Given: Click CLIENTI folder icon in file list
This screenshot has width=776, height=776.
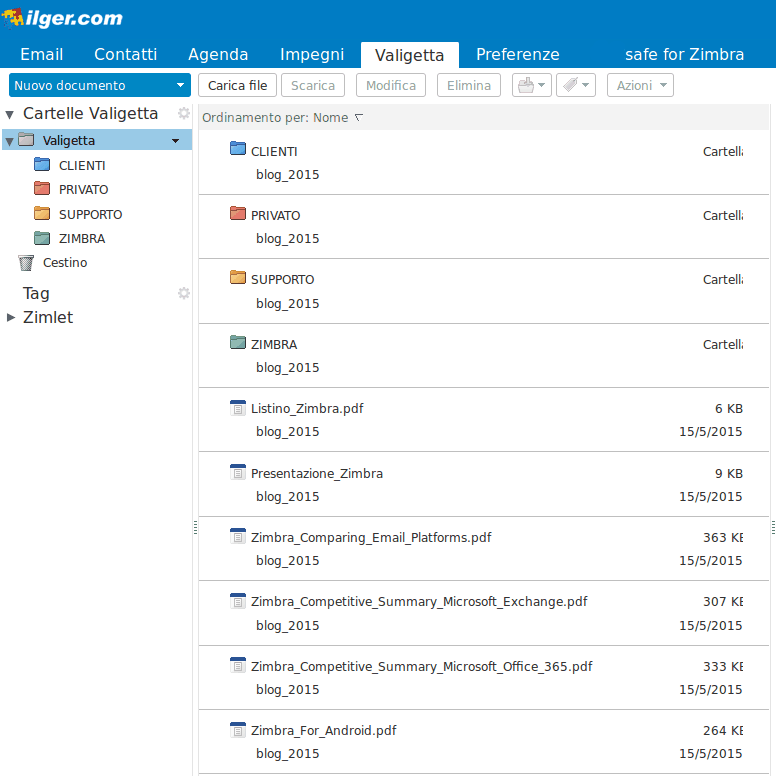Looking at the screenshot, I should tap(238, 148).
